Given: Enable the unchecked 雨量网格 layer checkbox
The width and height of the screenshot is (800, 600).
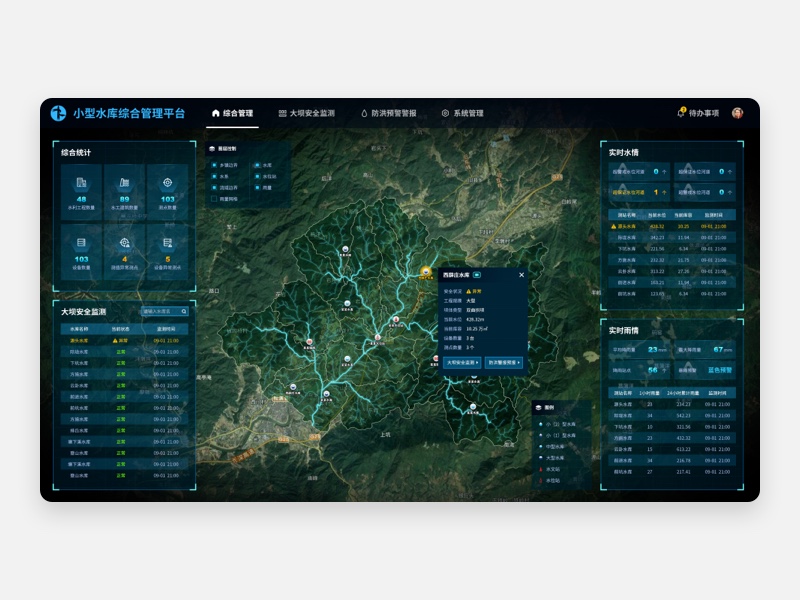Looking at the screenshot, I should (x=214, y=199).
